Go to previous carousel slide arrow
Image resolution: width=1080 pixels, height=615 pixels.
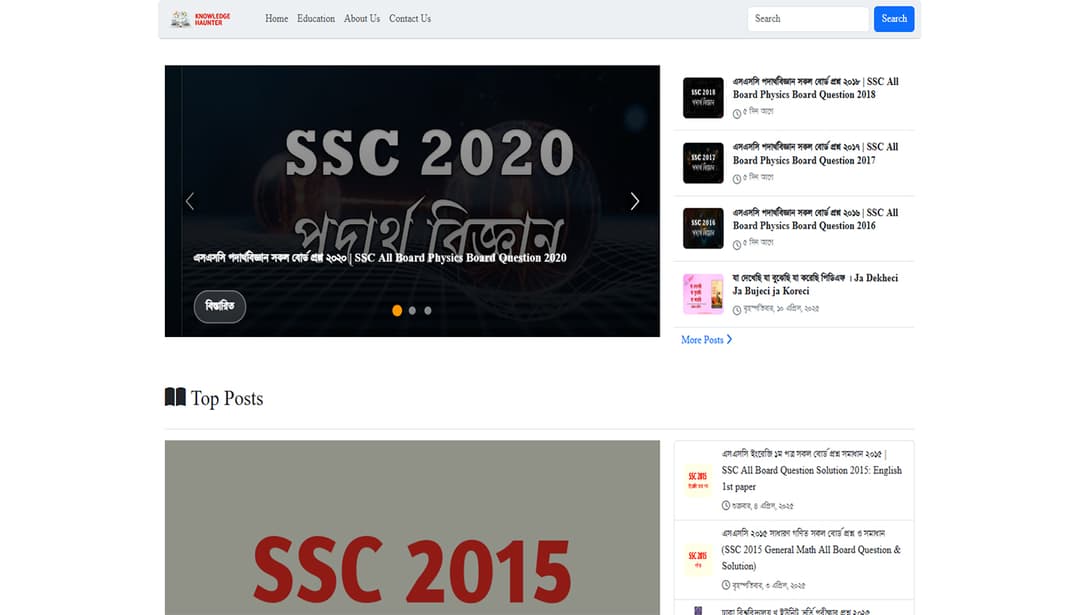pos(190,201)
